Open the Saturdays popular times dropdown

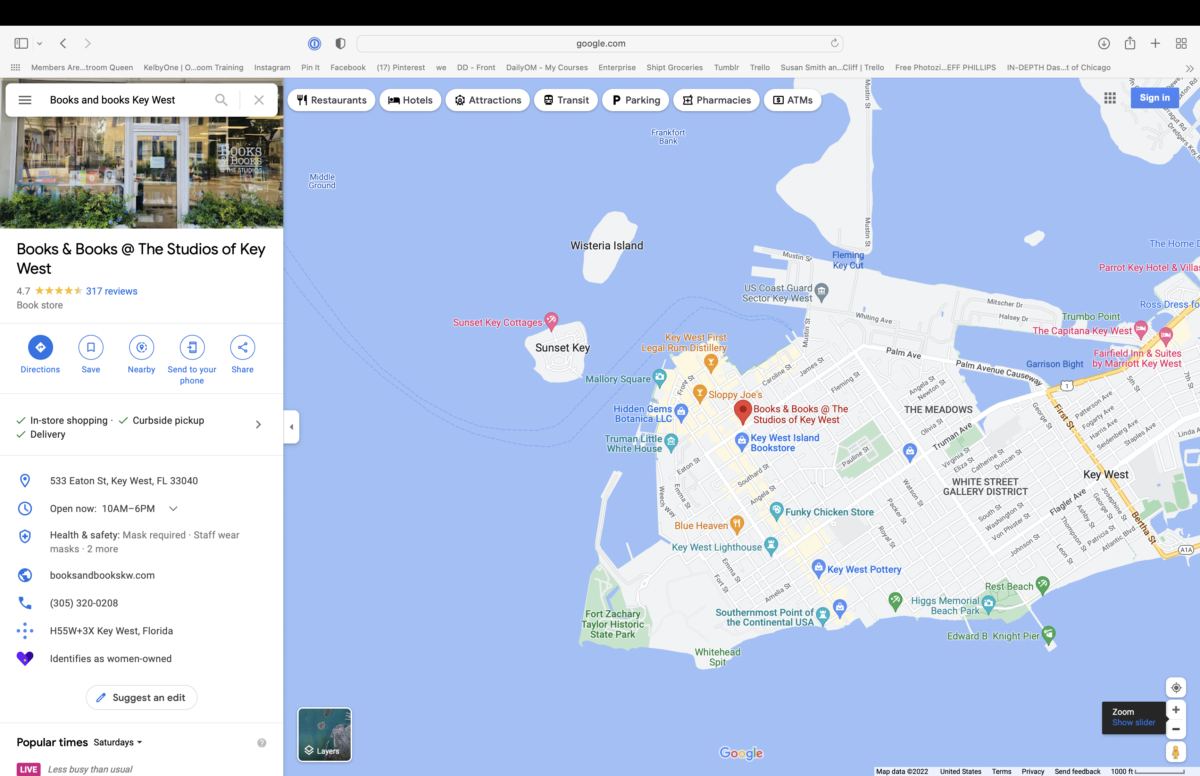[118, 742]
